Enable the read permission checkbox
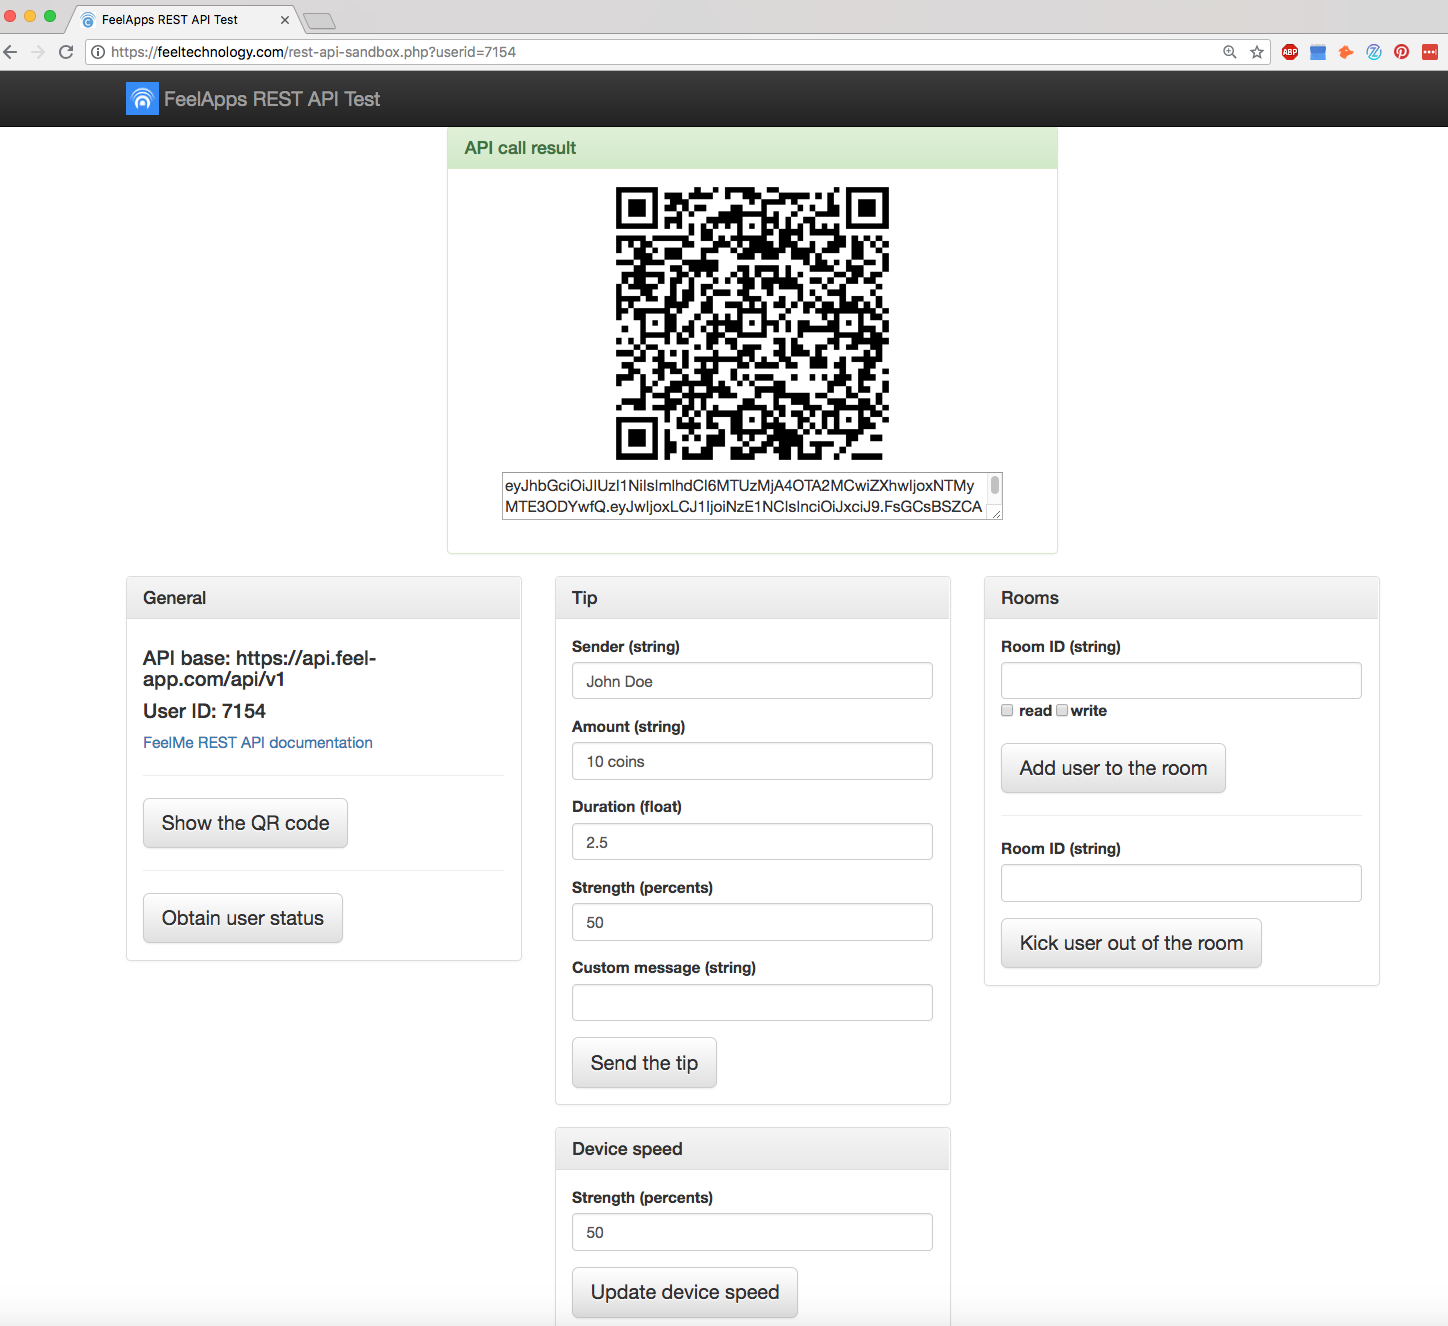Image resolution: width=1448 pixels, height=1326 pixels. [1007, 710]
